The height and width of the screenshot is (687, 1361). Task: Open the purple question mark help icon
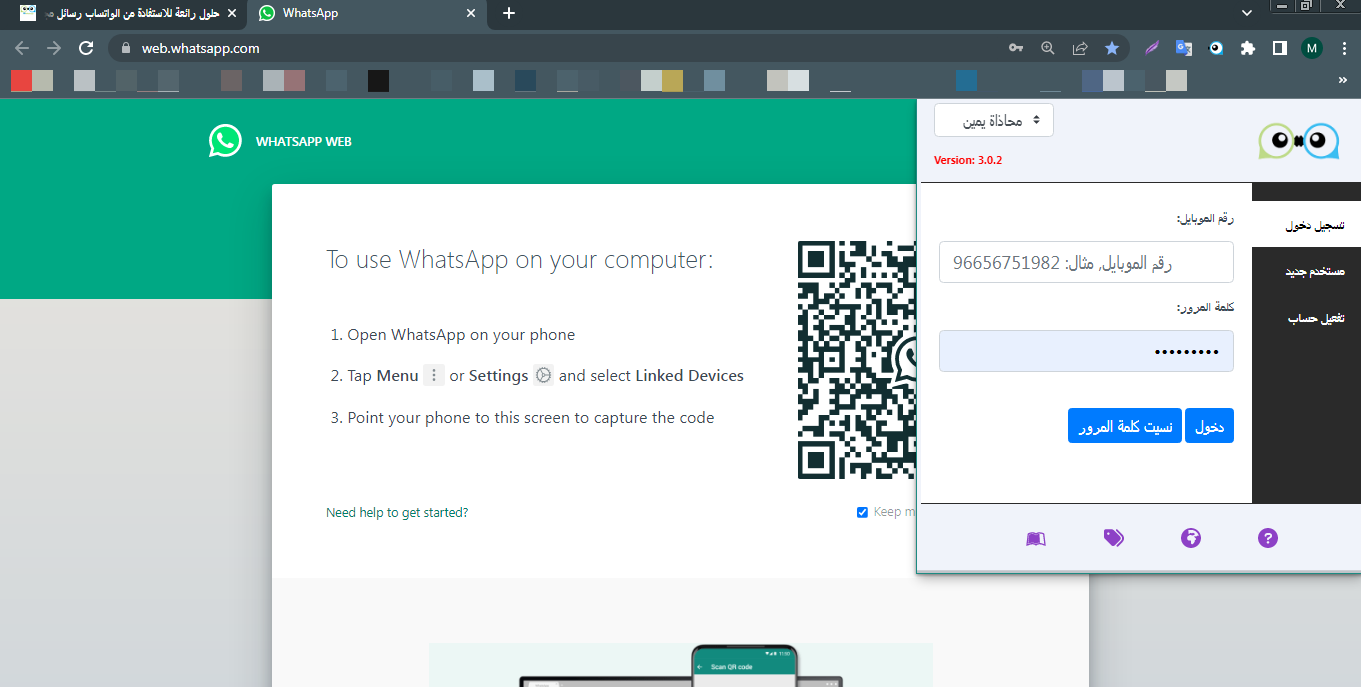(x=1268, y=538)
